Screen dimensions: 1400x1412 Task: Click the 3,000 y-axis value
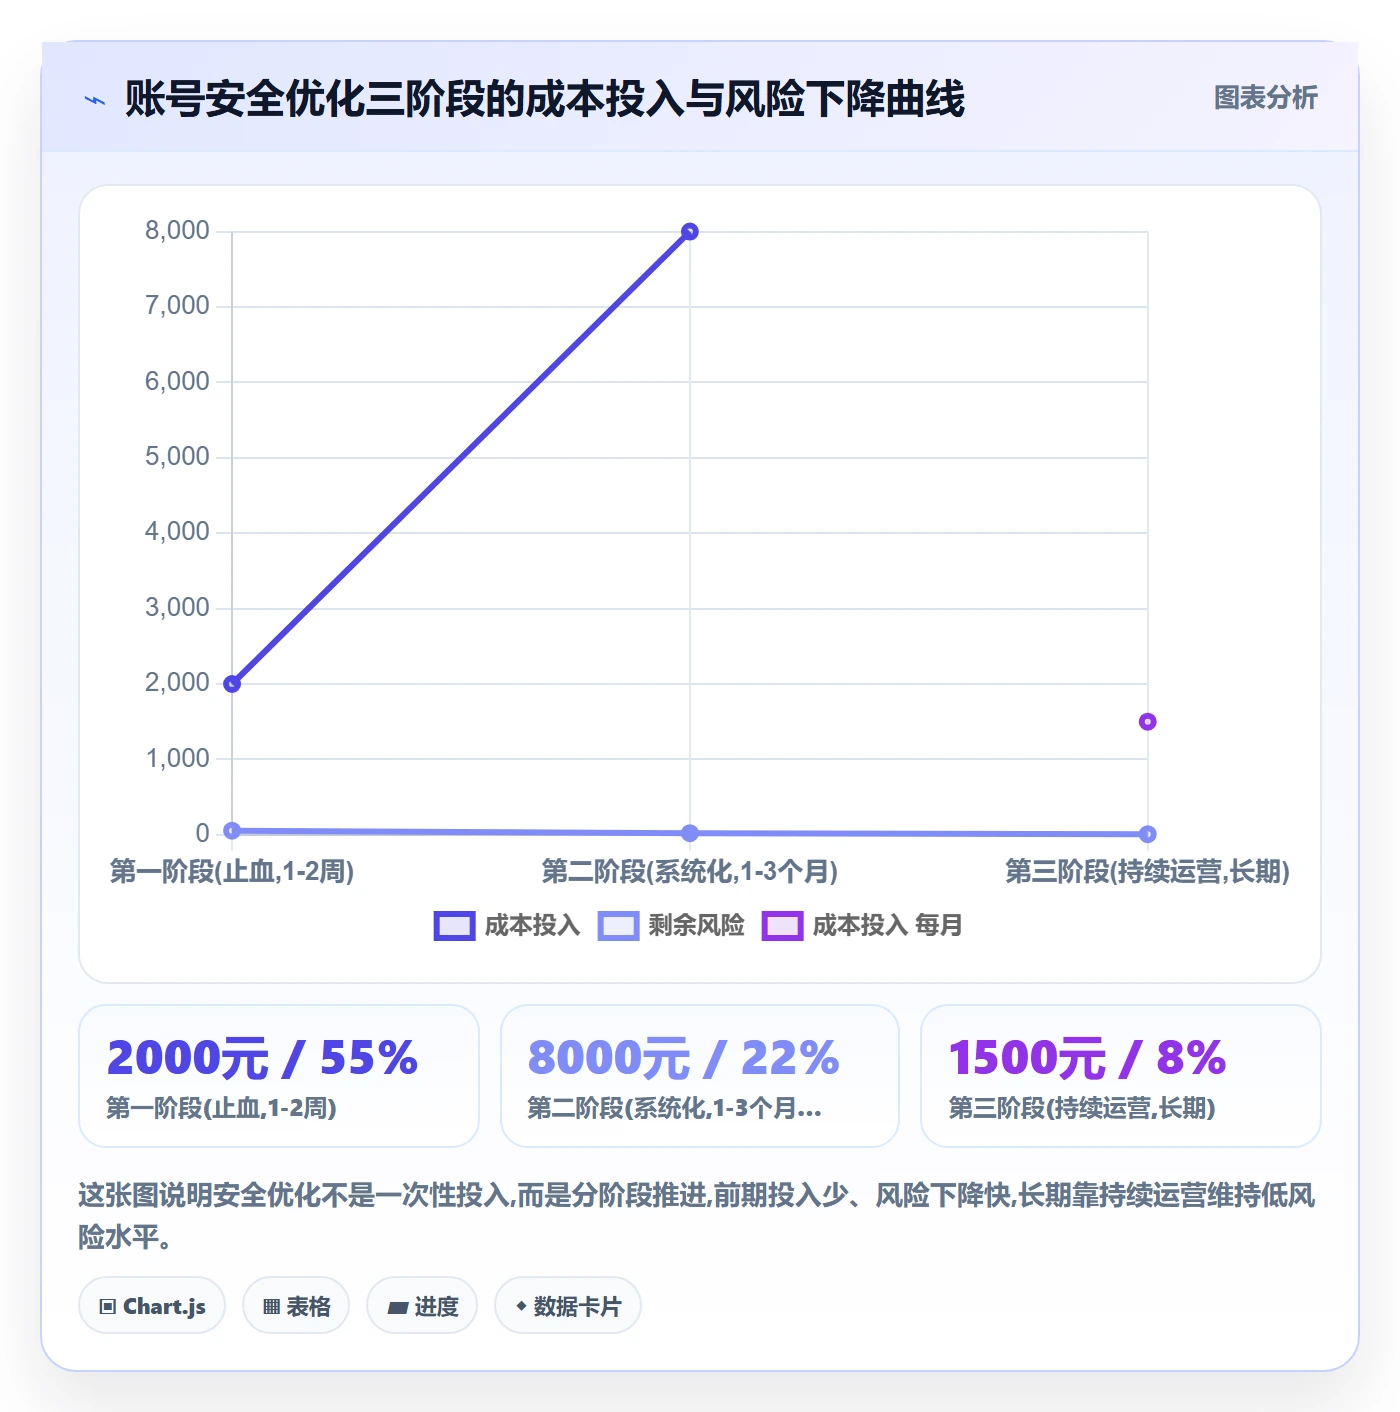point(177,608)
